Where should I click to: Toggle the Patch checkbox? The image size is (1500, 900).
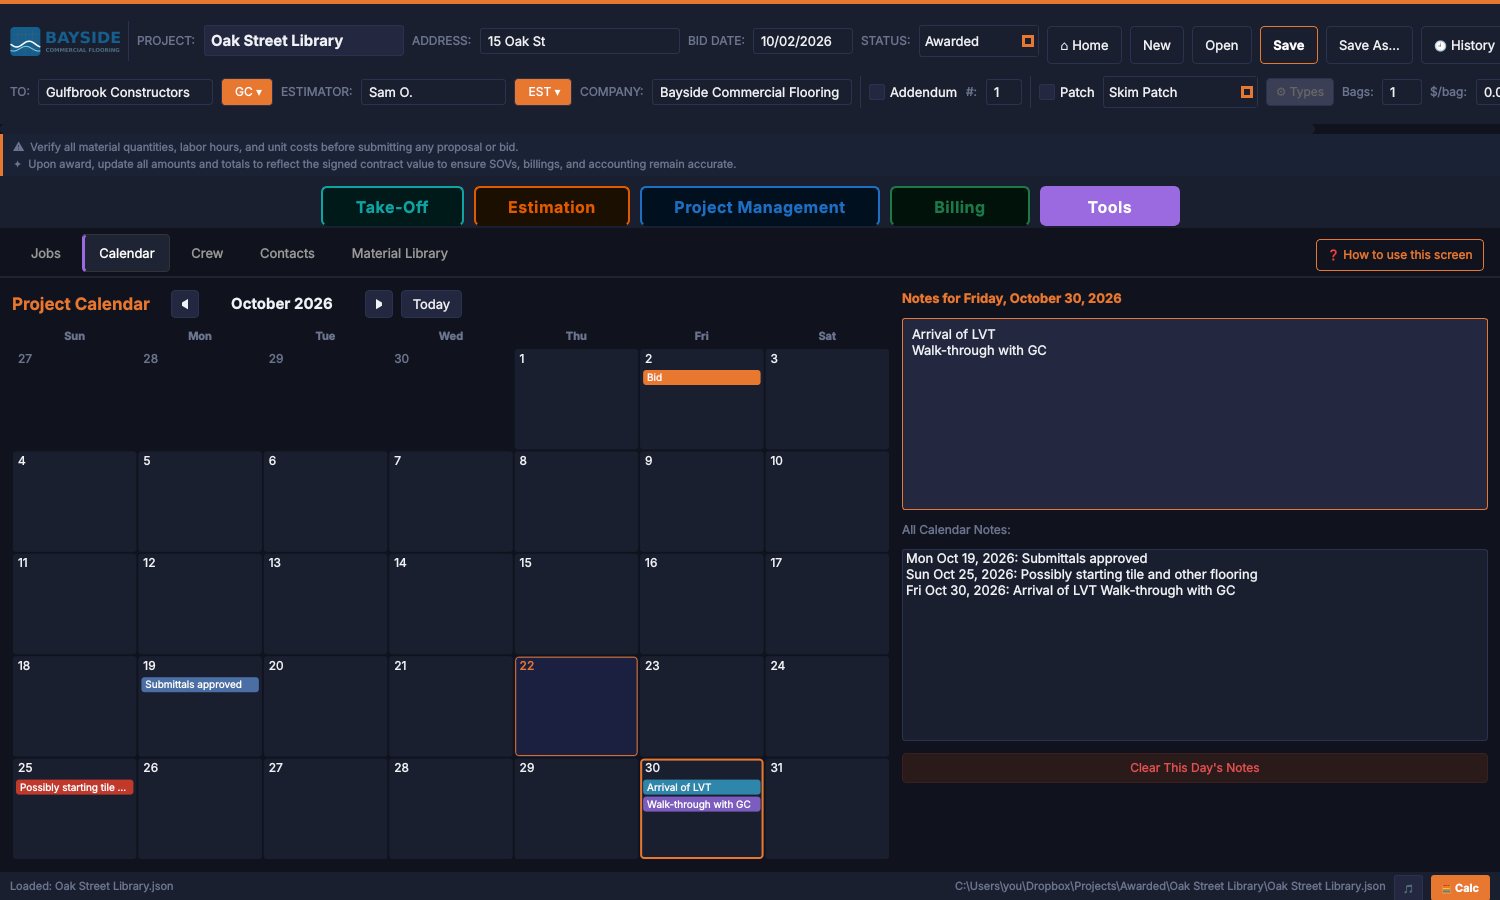(x=1047, y=92)
